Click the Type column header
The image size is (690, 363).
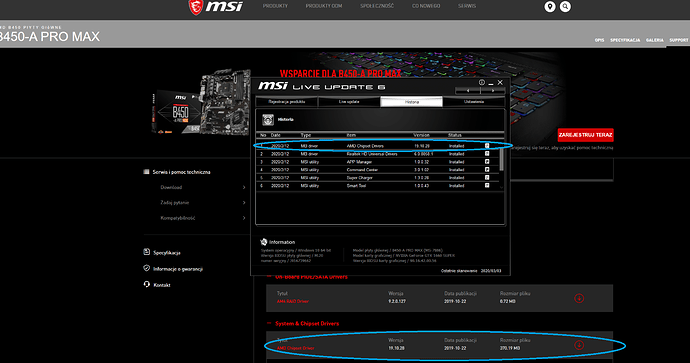tap(305, 135)
